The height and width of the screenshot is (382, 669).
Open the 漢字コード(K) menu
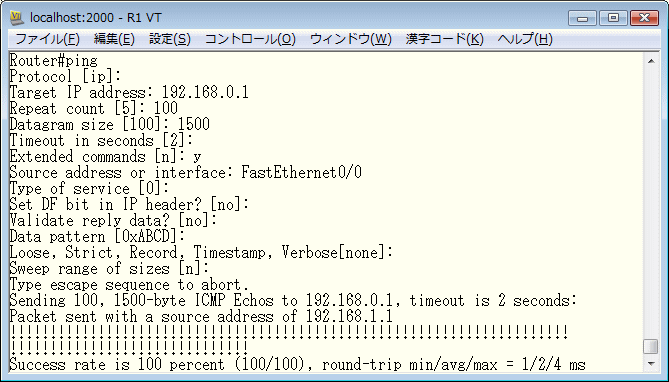point(445,39)
